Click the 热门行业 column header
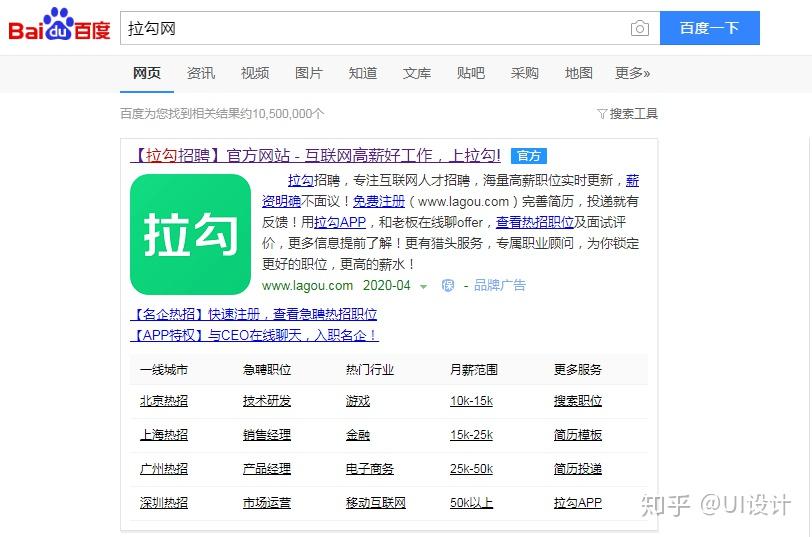 click(370, 370)
